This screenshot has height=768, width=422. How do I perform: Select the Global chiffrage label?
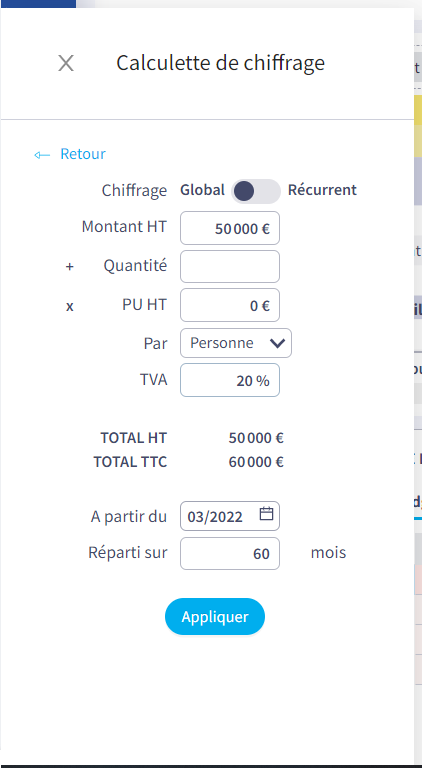tap(202, 190)
